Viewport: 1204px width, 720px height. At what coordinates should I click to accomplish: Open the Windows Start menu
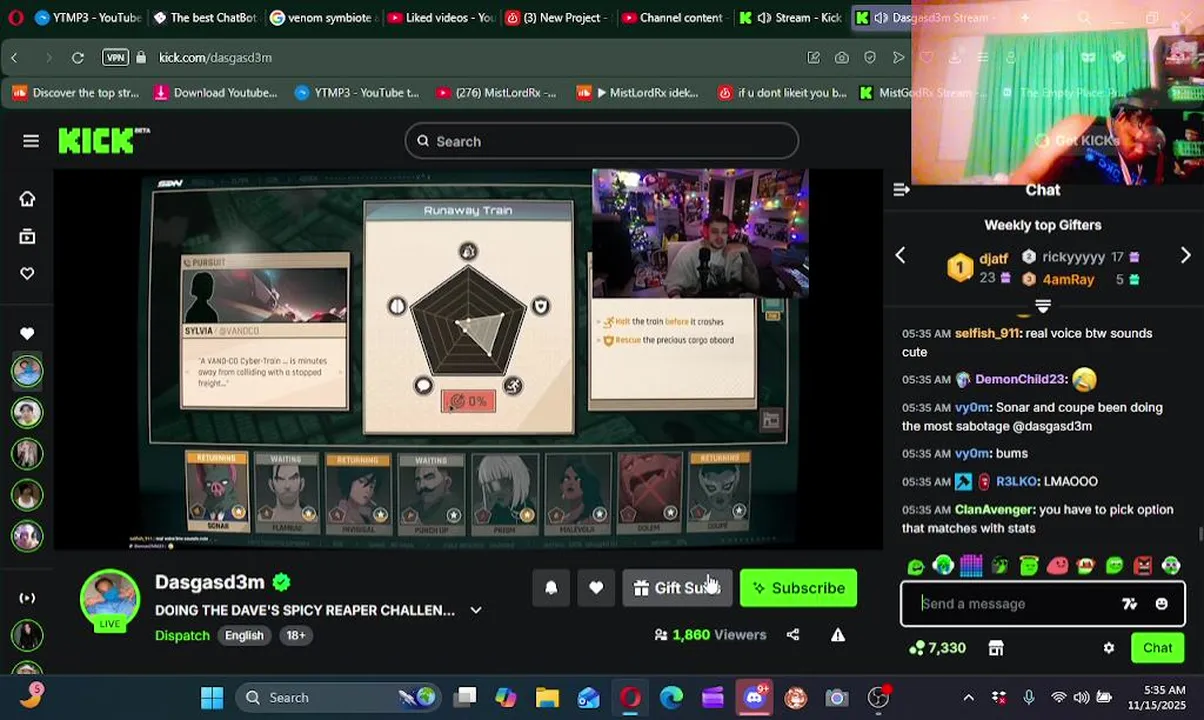tap(212, 698)
